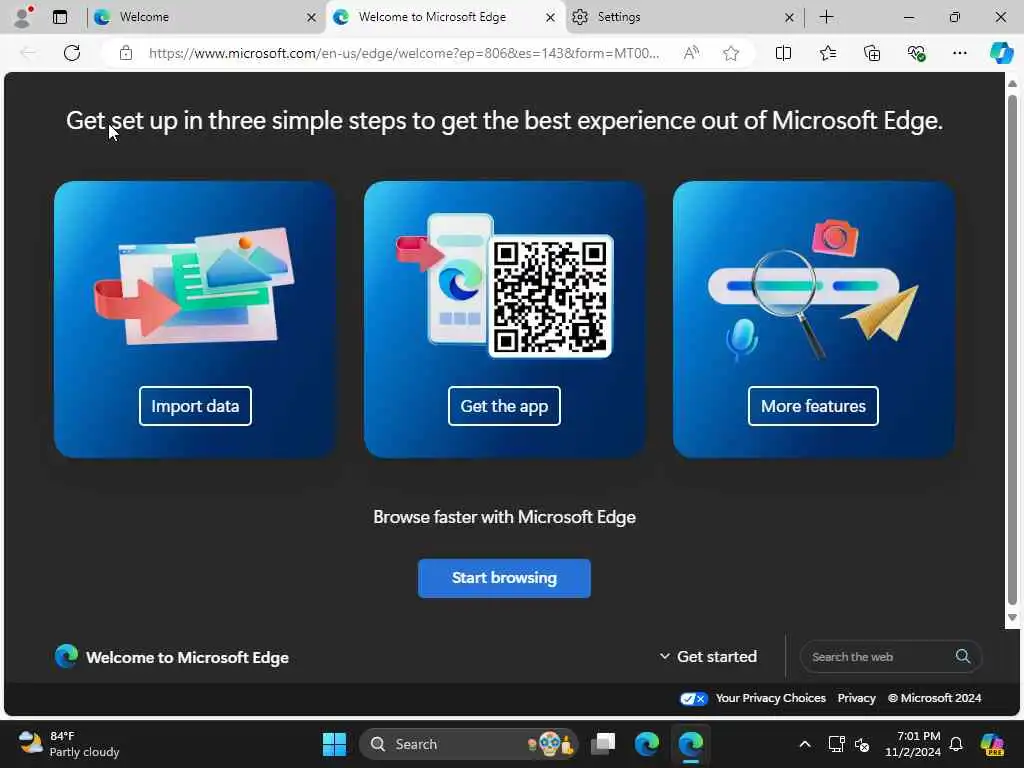Viewport: 1024px width, 768px height.
Task: Open Your Privacy Choices link
Action: click(x=771, y=698)
